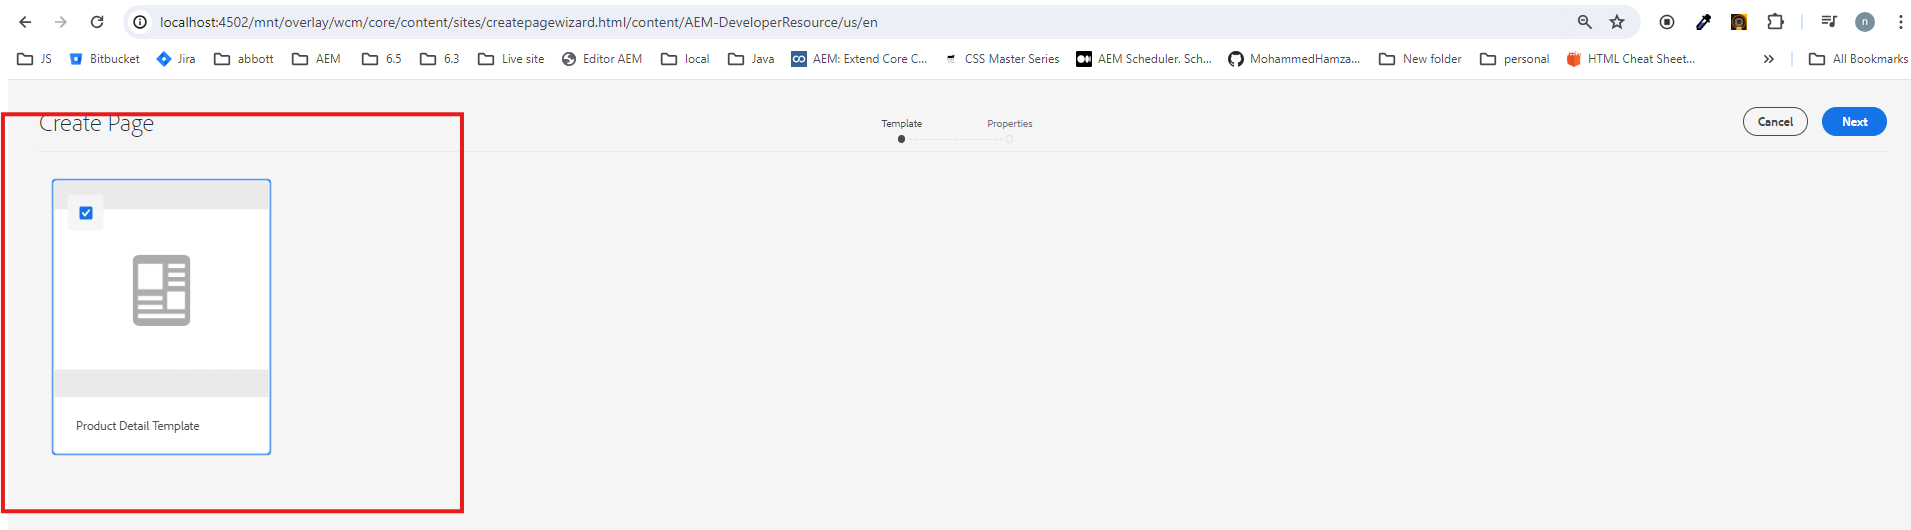Viewport: 1911px width, 530px height.
Task: Click the Next button
Action: [1853, 122]
